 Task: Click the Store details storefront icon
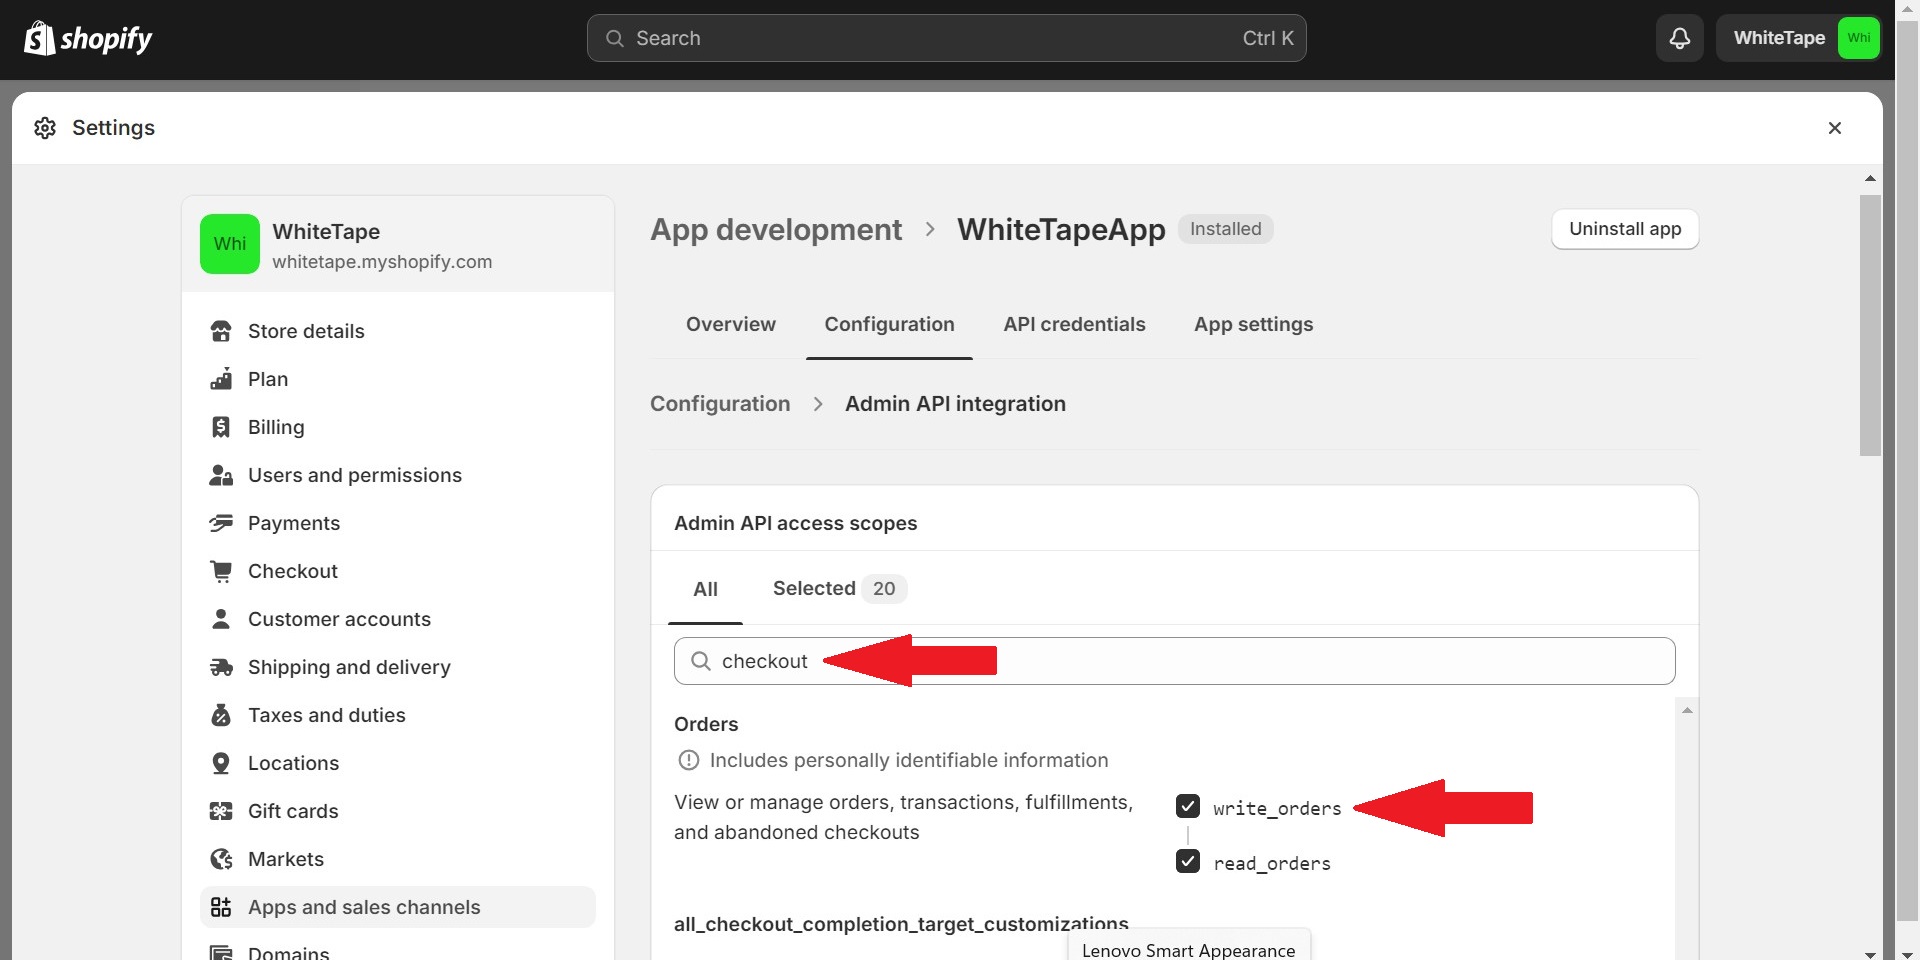(x=221, y=331)
